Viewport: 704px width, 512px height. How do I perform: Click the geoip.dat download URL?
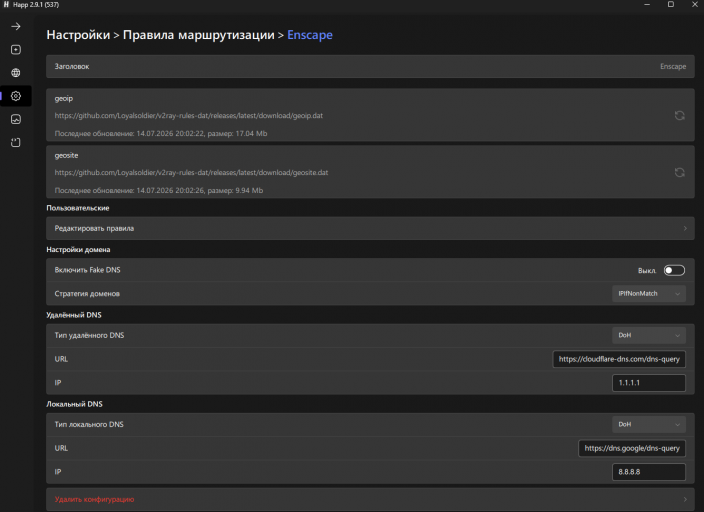click(x=189, y=116)
